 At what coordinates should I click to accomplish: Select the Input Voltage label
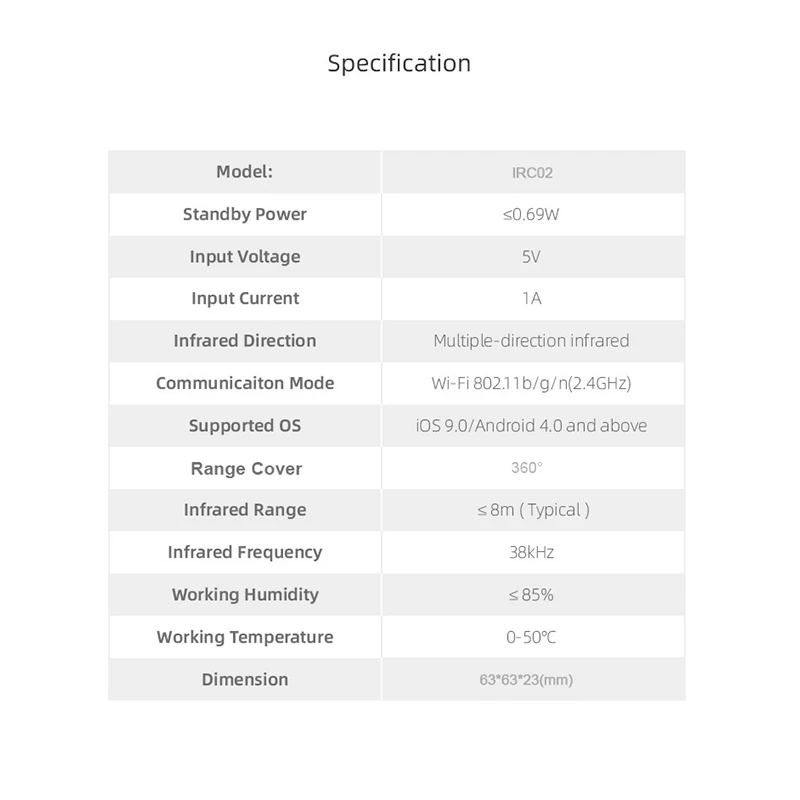point(244,257)
